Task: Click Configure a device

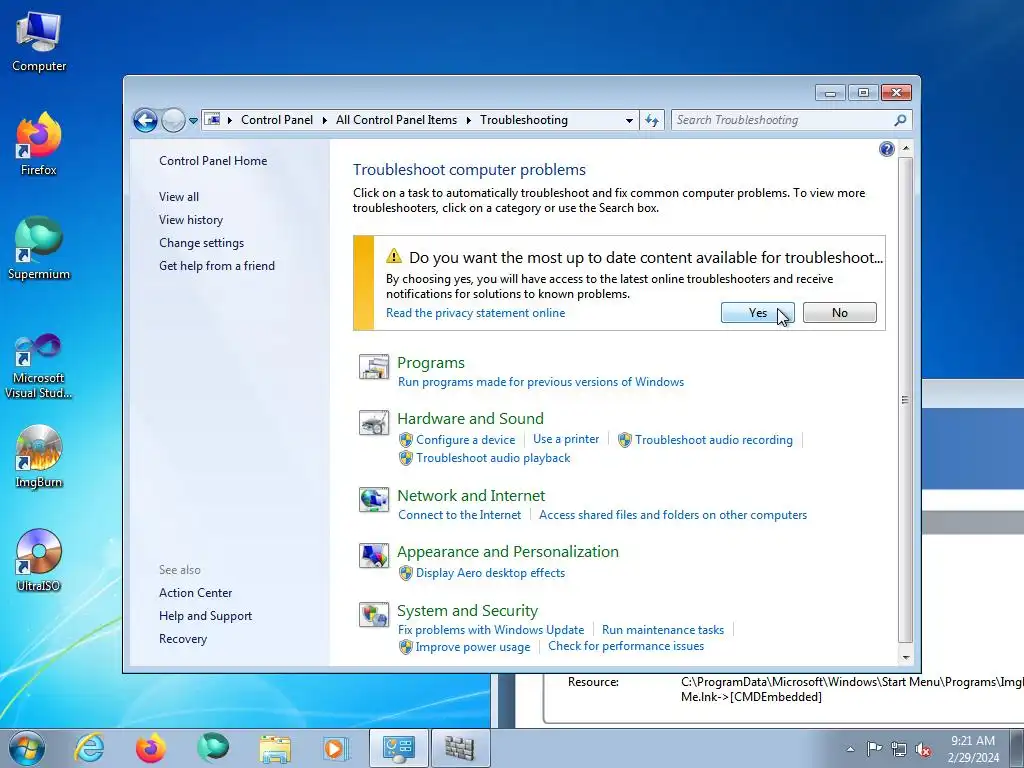Action: coord(465,440)
